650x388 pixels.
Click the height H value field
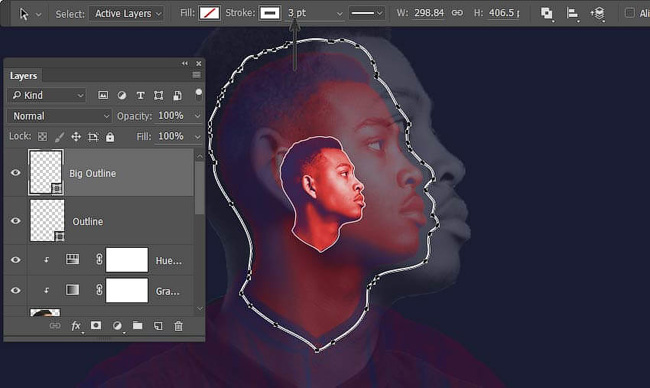click(x=504, y=13)
